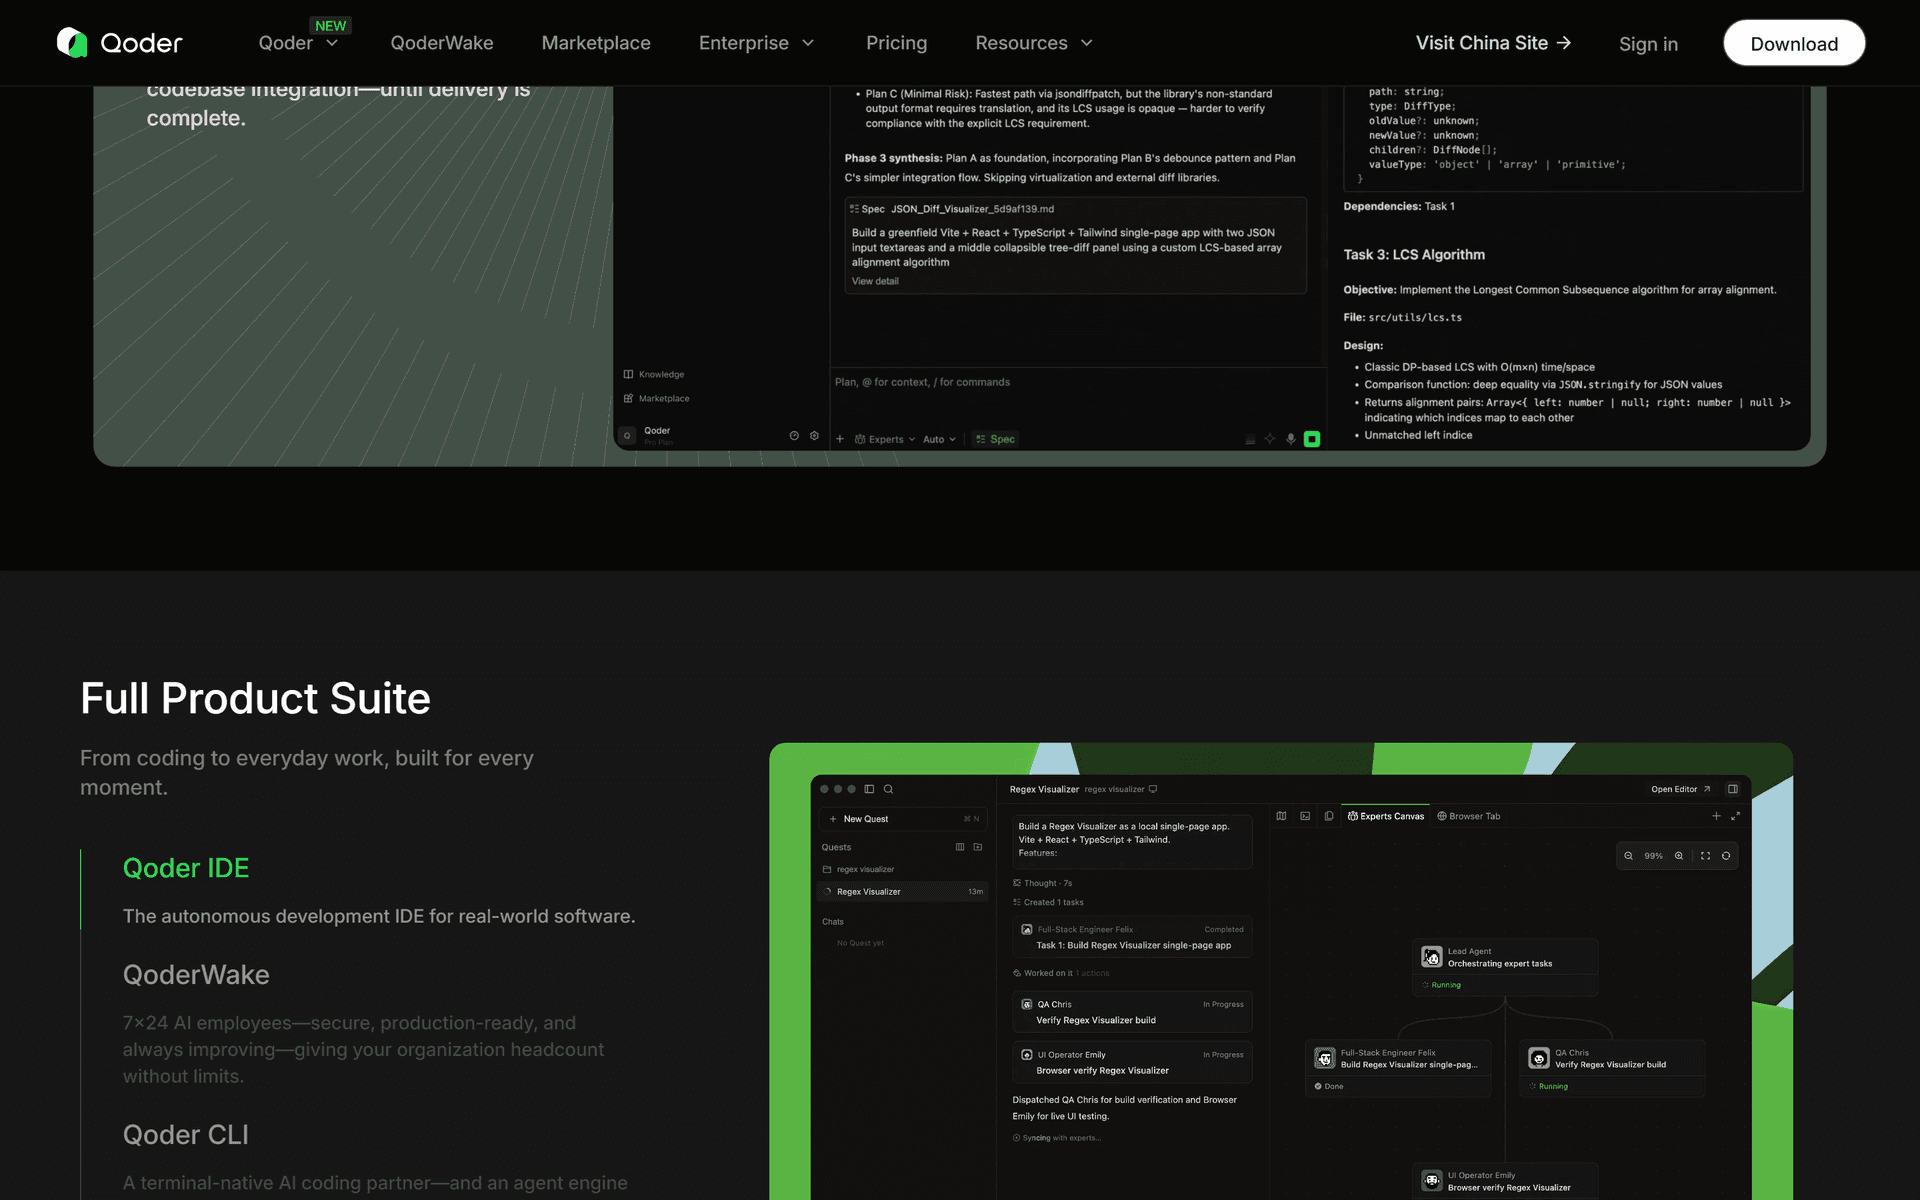Open the settings gear beside Qoder account

click(x=814, y=436)
